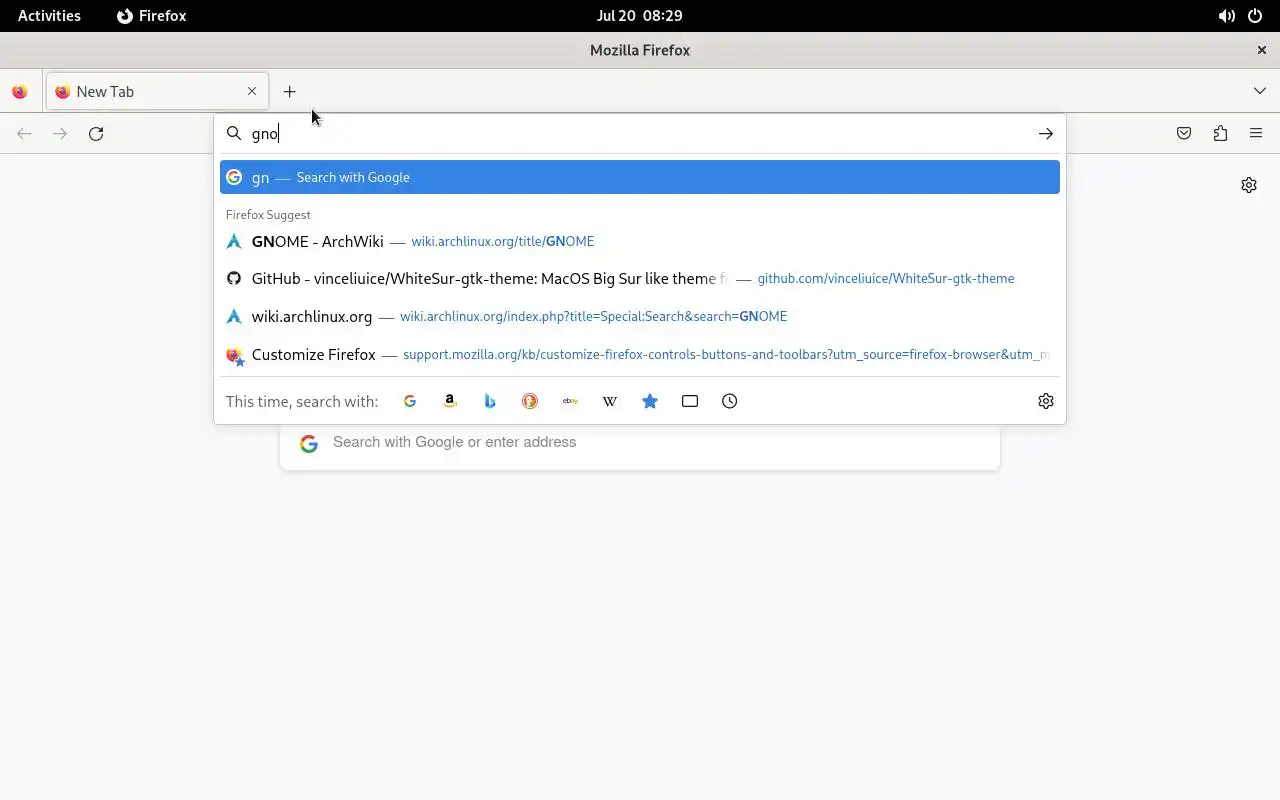Search open tabs with the tab icon

tap(690, 401)
